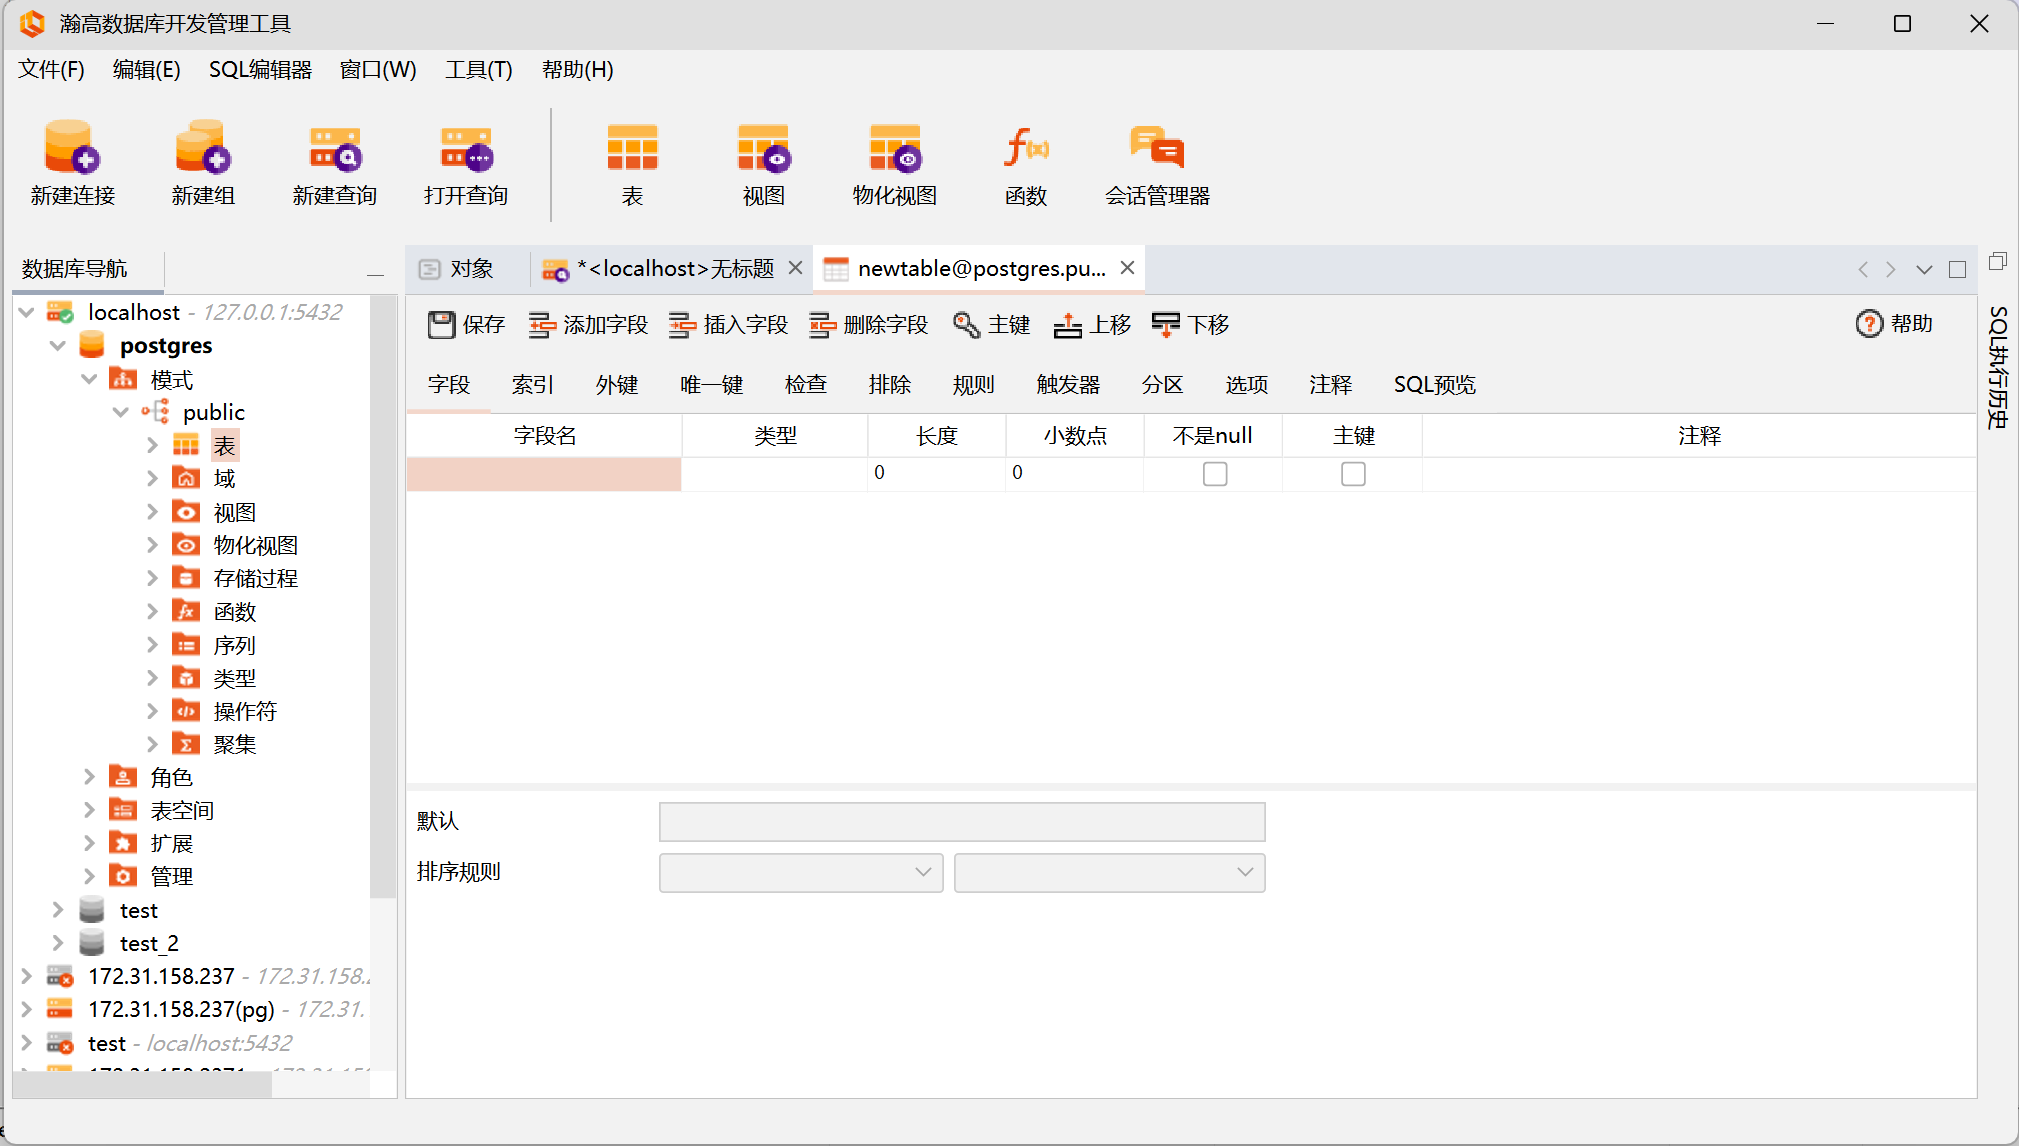The width and height of the screenshot is (2019, 1146).
Task: Open a 新建查询 query window
Action: click(x=334, y=163)
